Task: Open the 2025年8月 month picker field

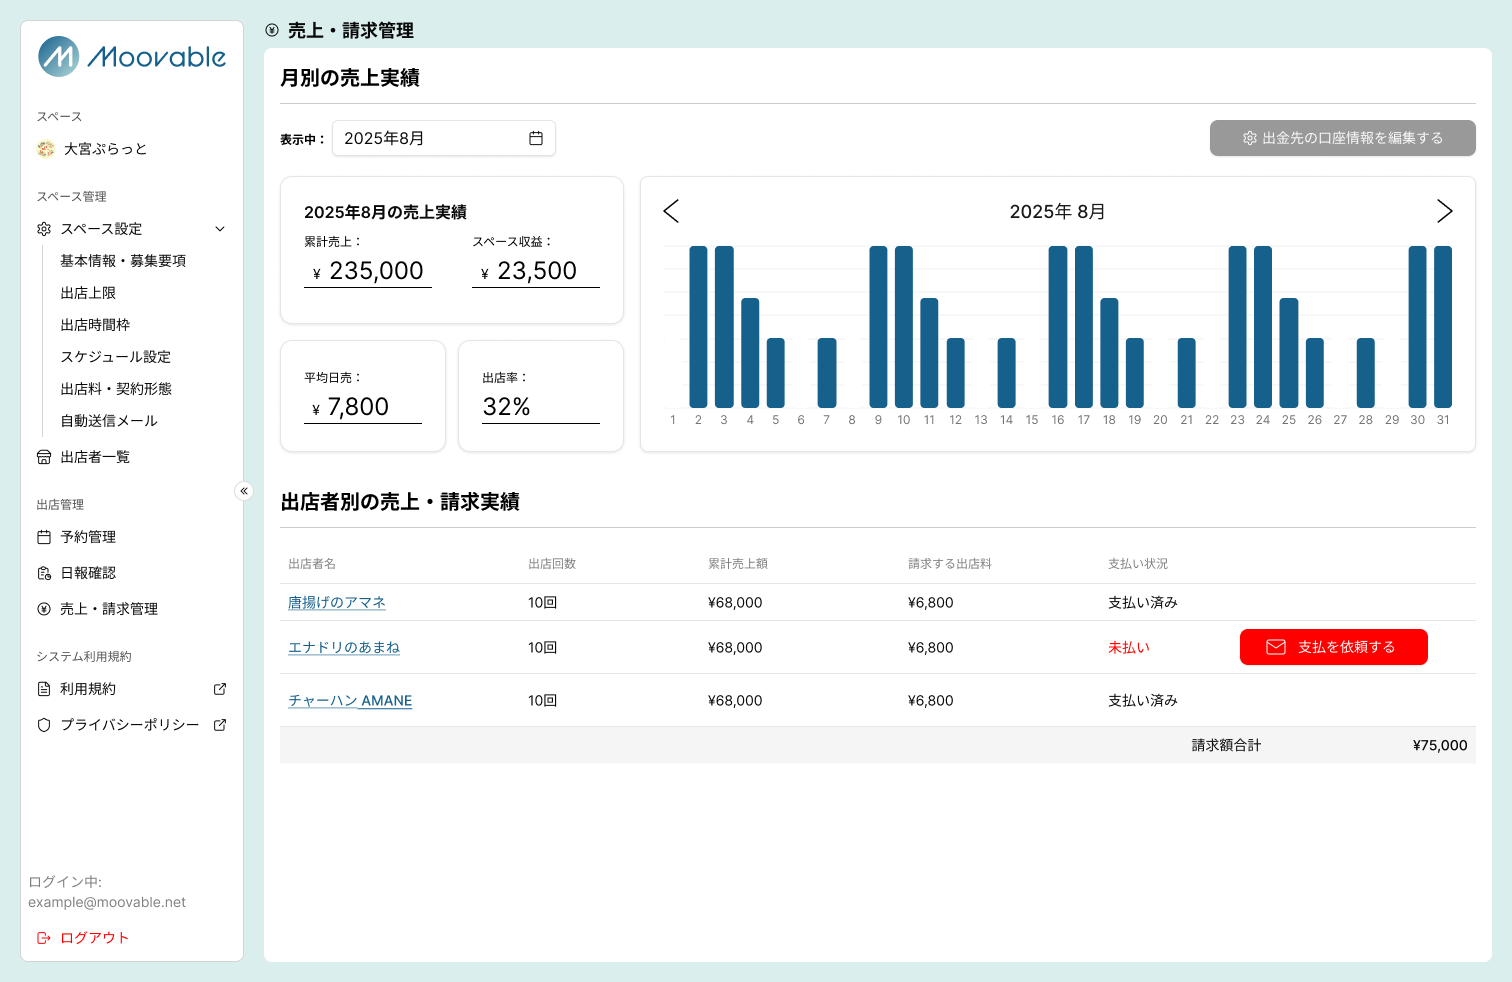Action: 430,138
